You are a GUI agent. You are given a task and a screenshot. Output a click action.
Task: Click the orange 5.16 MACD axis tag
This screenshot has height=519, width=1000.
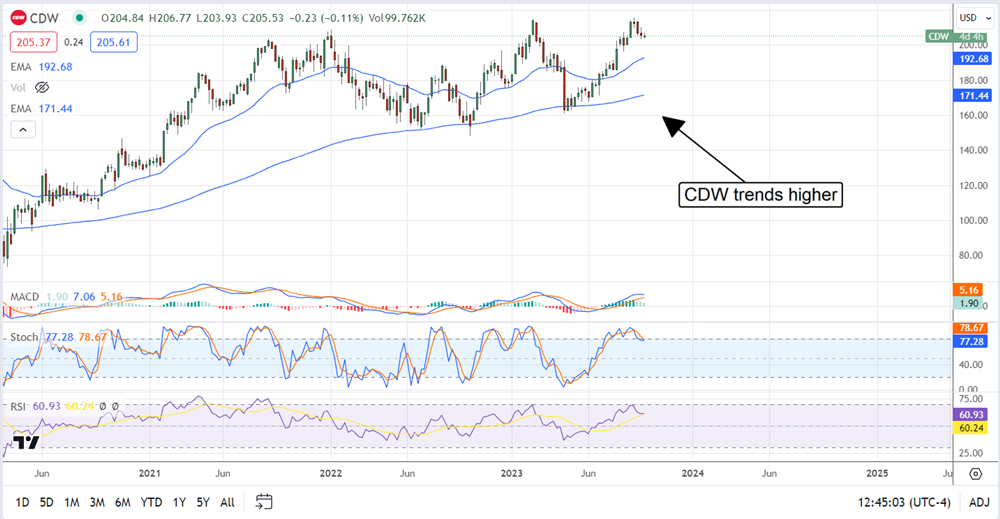click(969, 290)
